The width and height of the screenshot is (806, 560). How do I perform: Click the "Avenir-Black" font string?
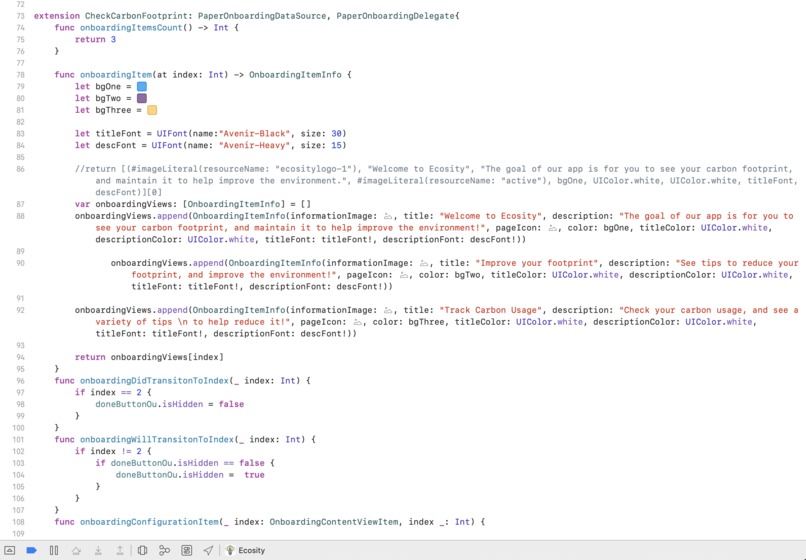click(254, 134)
